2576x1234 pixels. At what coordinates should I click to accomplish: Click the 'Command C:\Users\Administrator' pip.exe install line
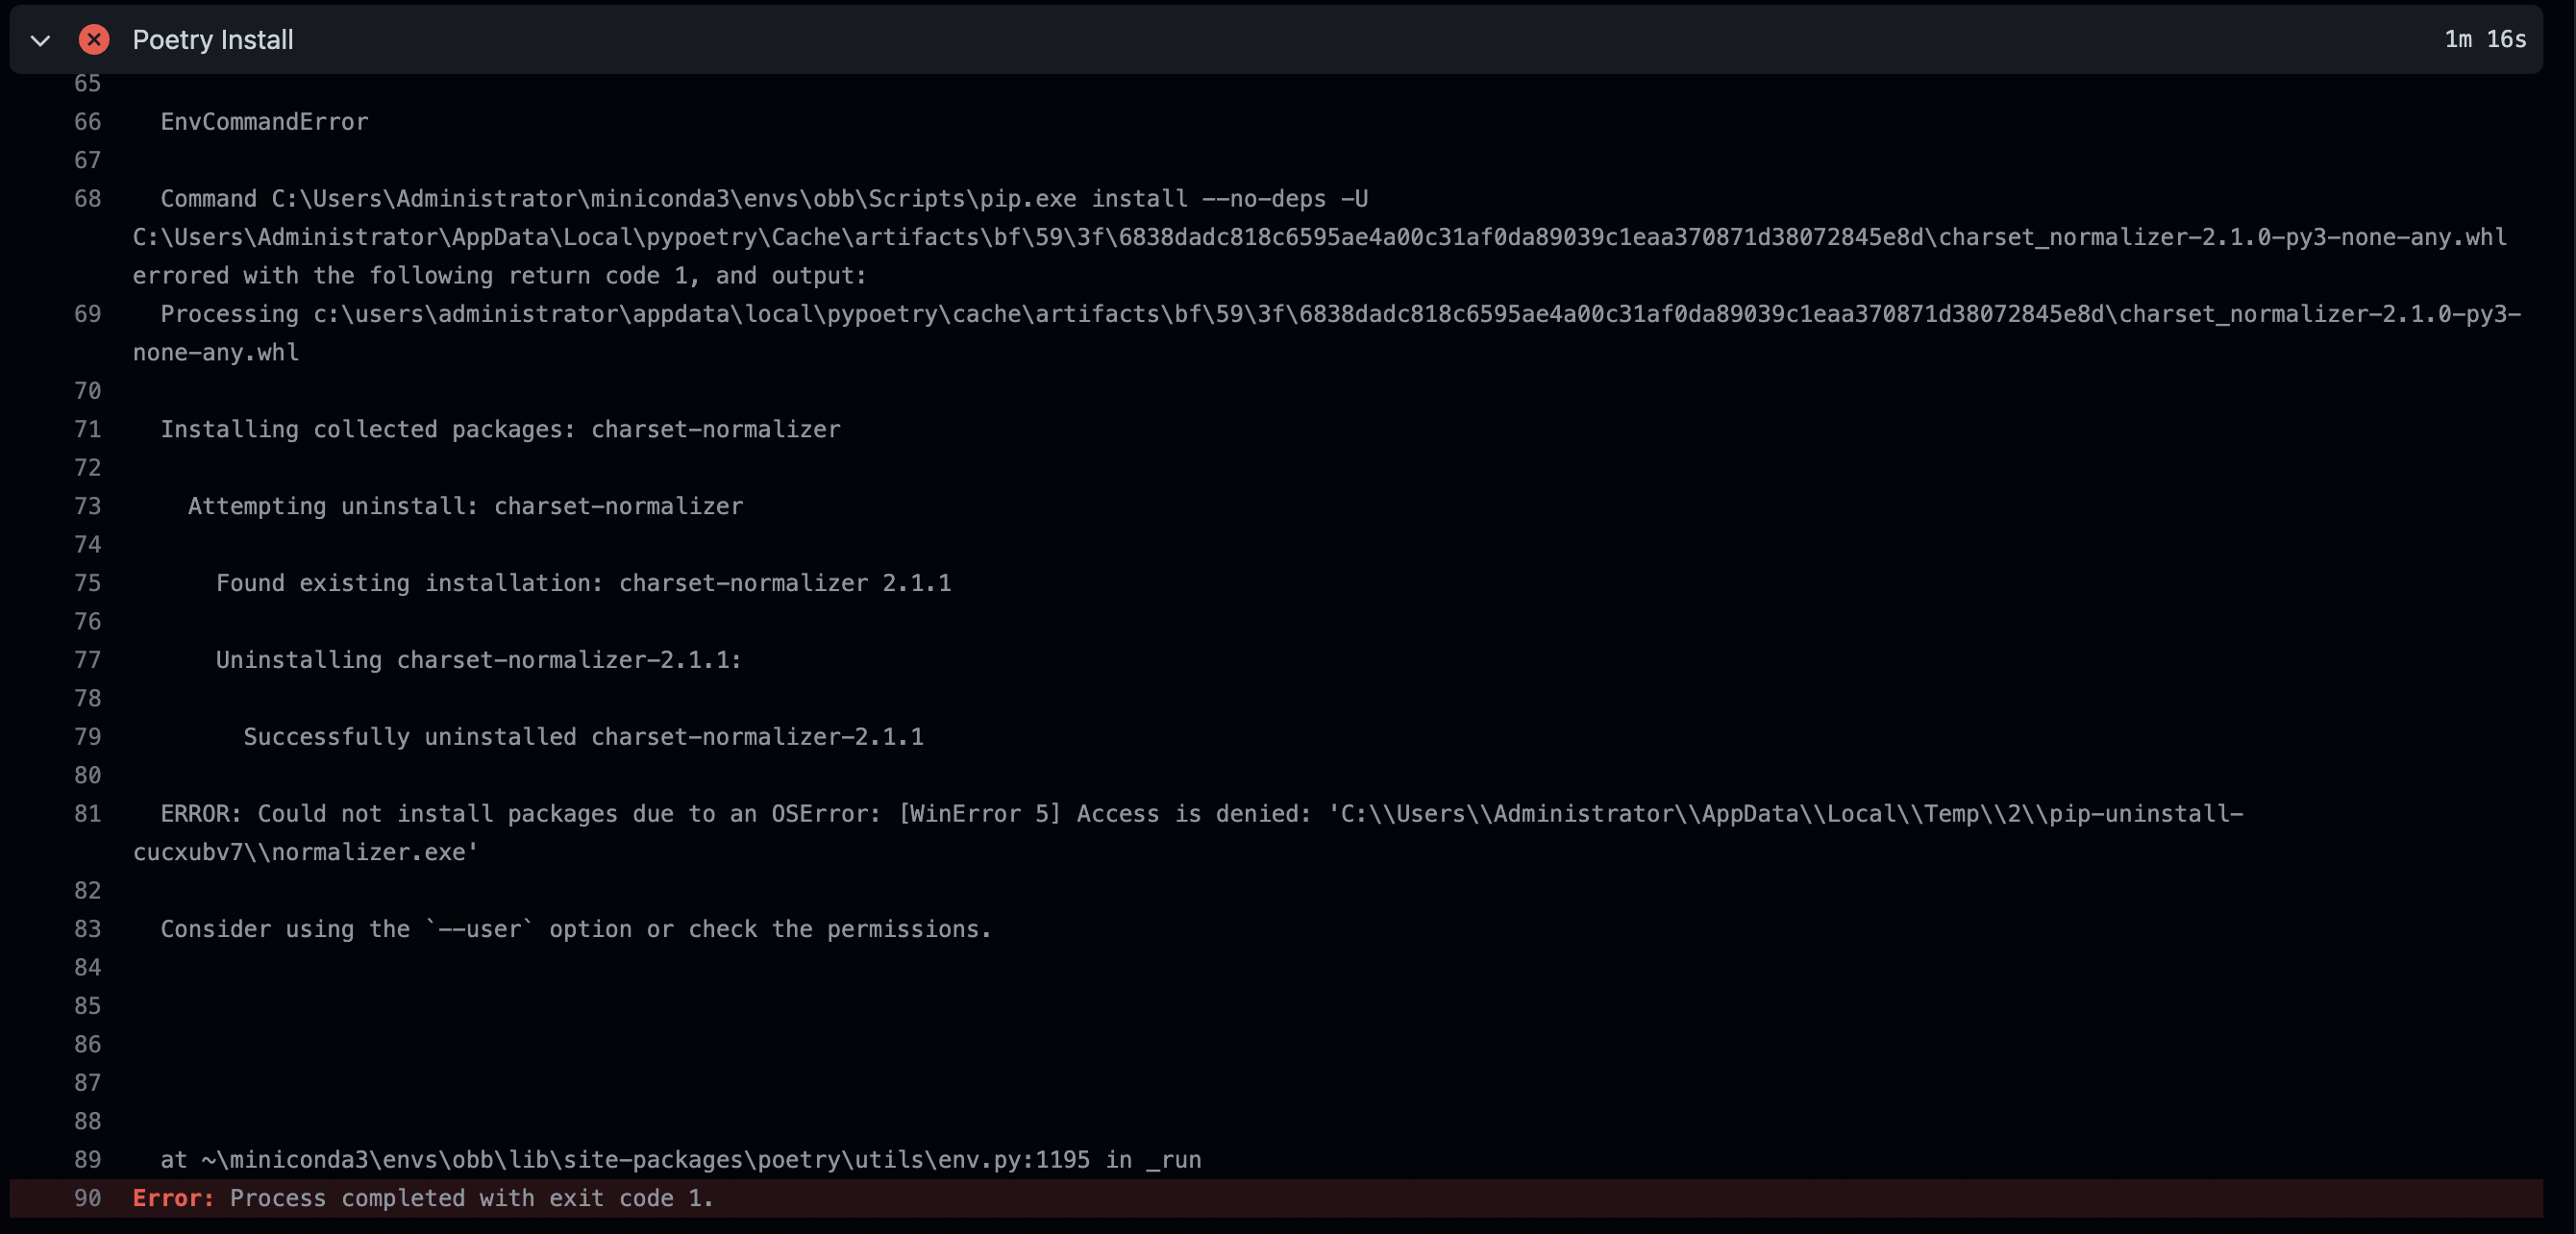pyautogui.click(x=1320, y=237)
